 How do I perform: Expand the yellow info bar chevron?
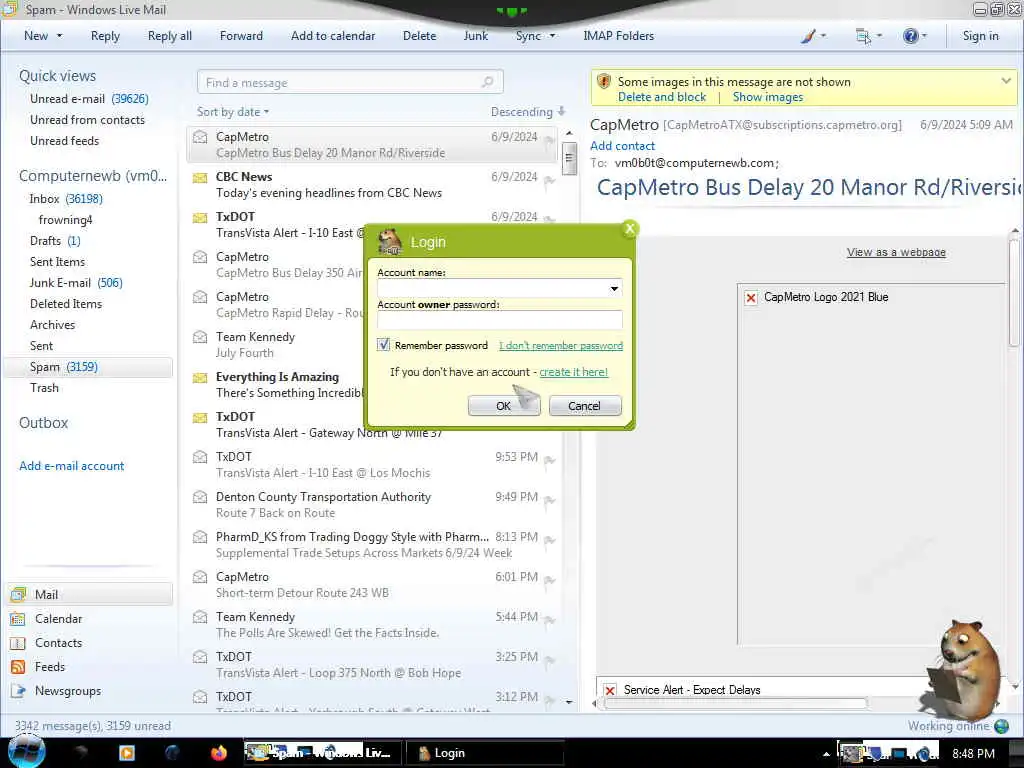(x=1006, y=81)
